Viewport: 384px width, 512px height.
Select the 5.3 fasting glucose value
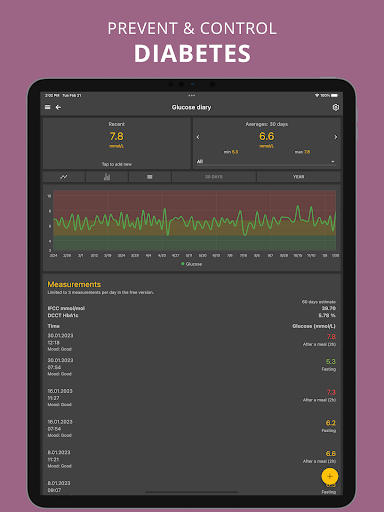click(331, 362)
